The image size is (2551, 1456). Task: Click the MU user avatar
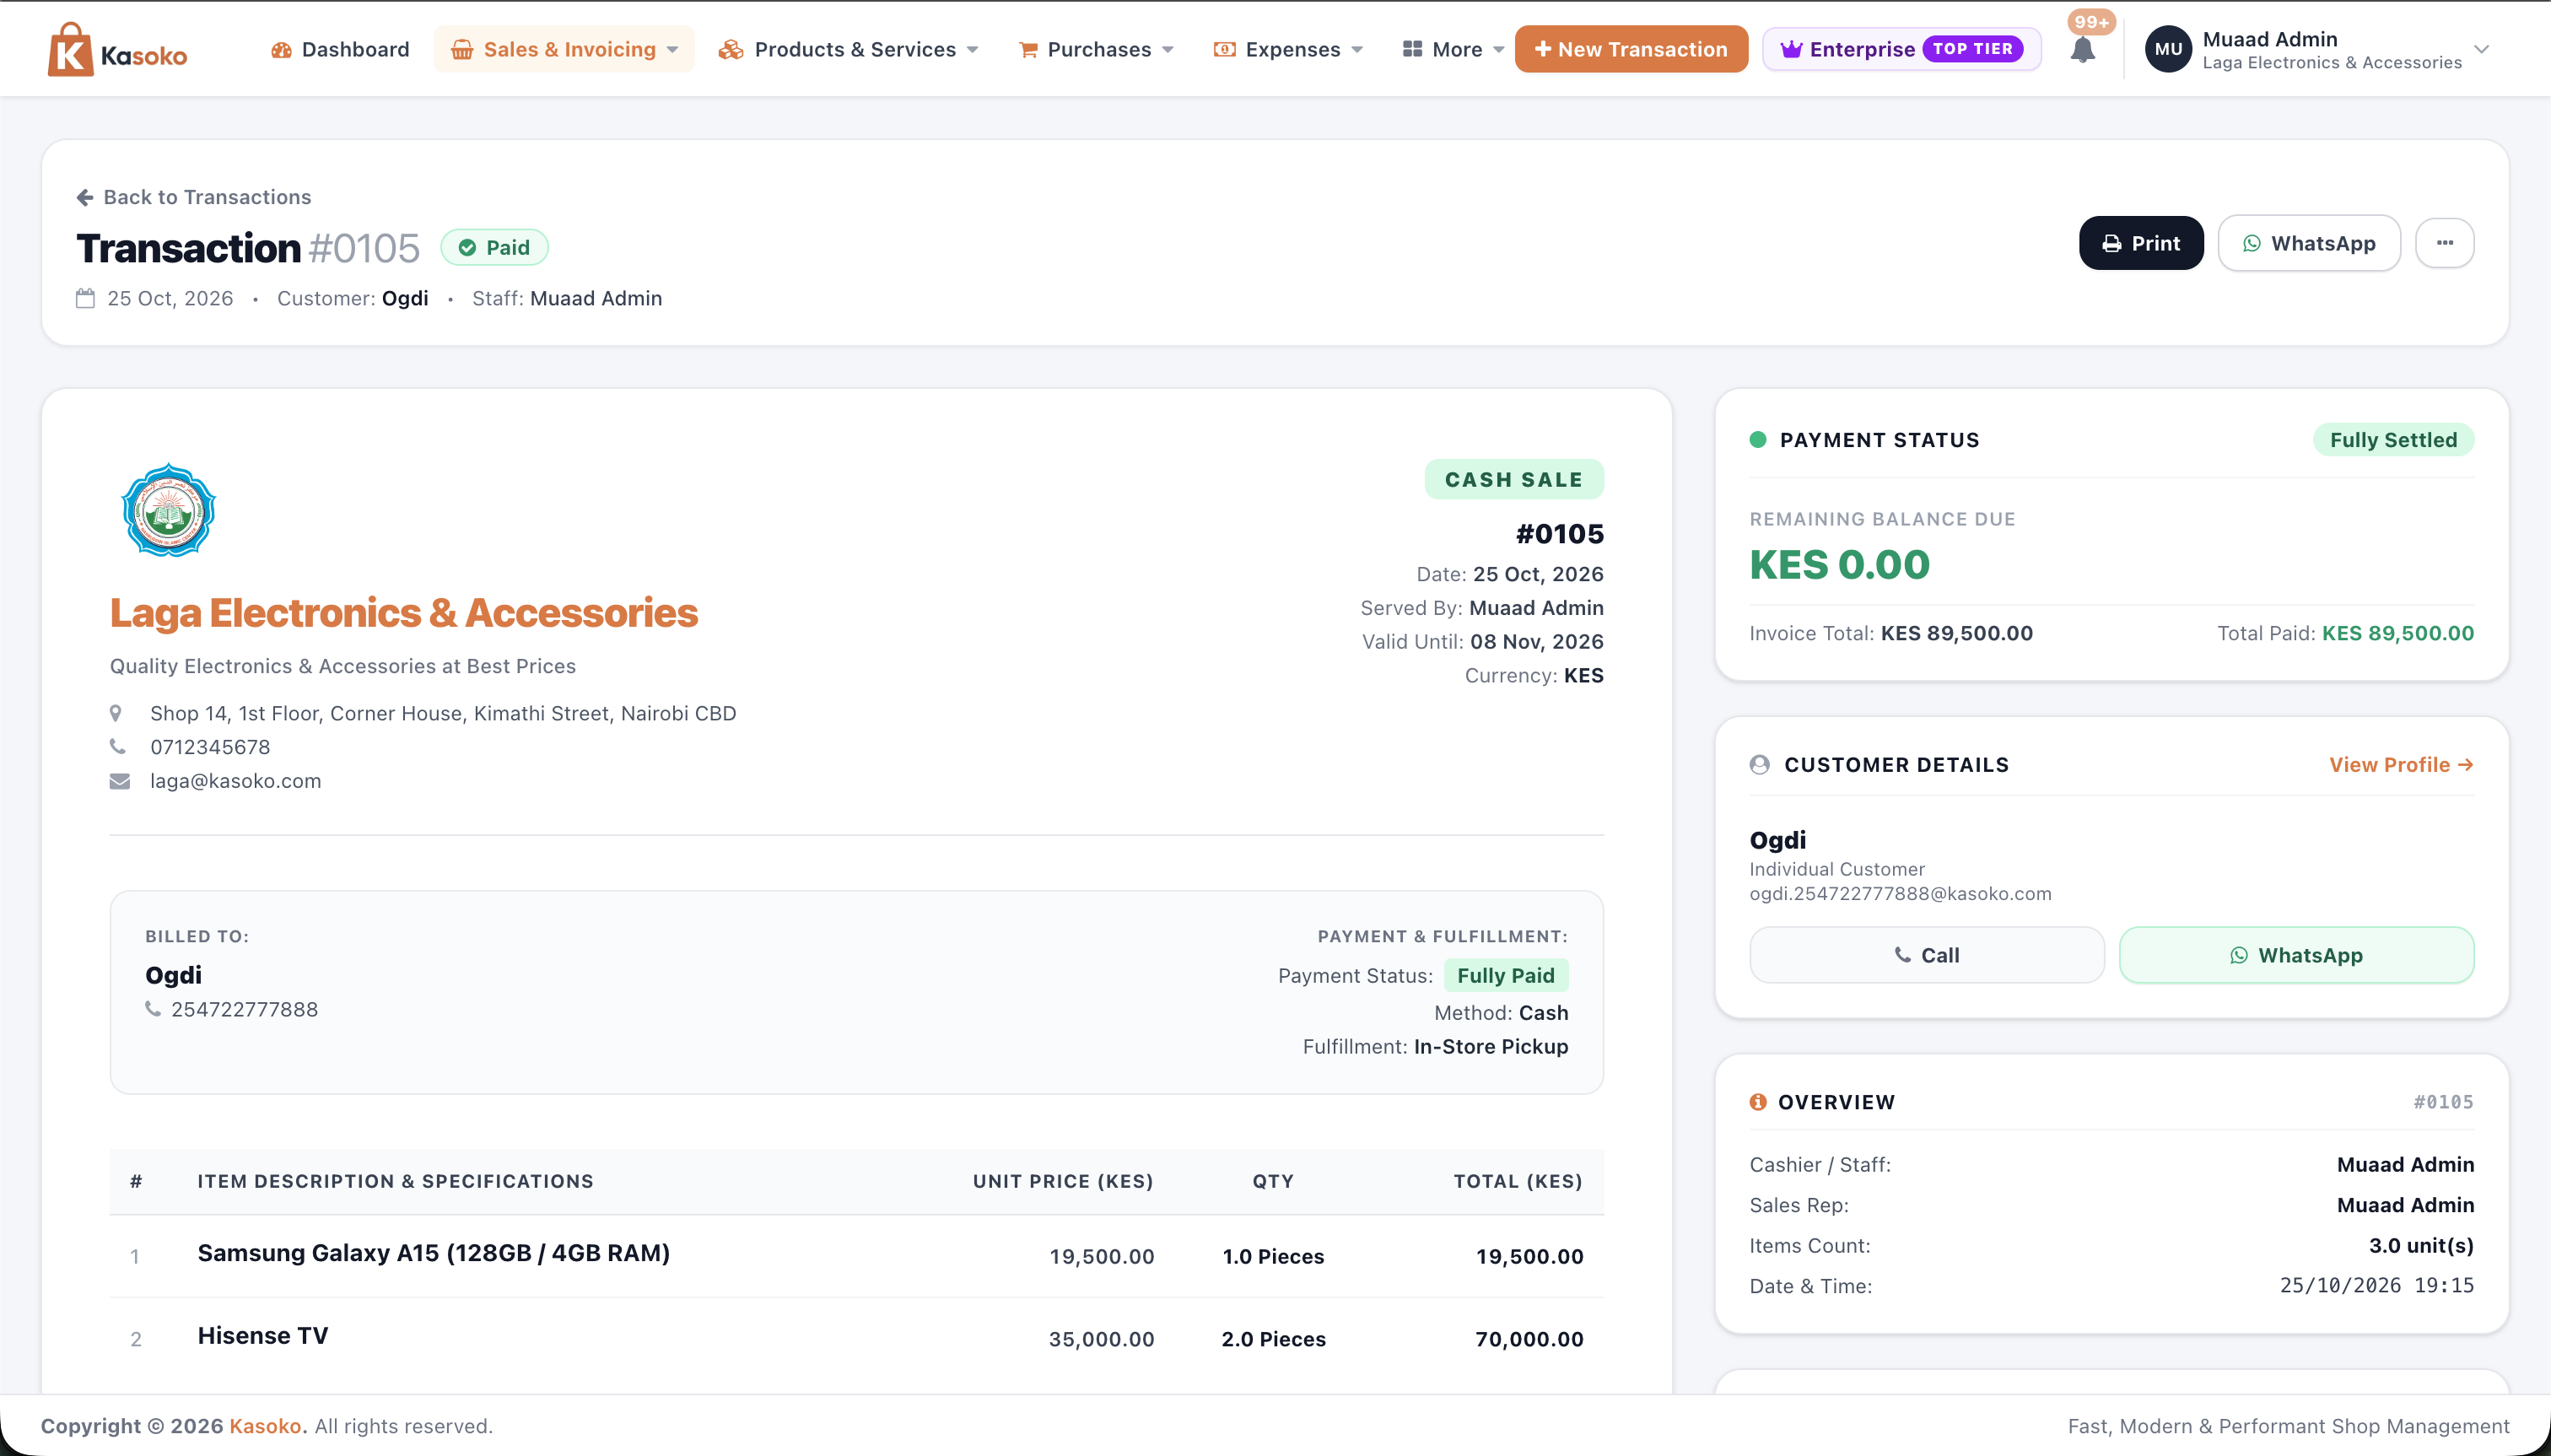pyautogui.click(x=2168, y=49)
